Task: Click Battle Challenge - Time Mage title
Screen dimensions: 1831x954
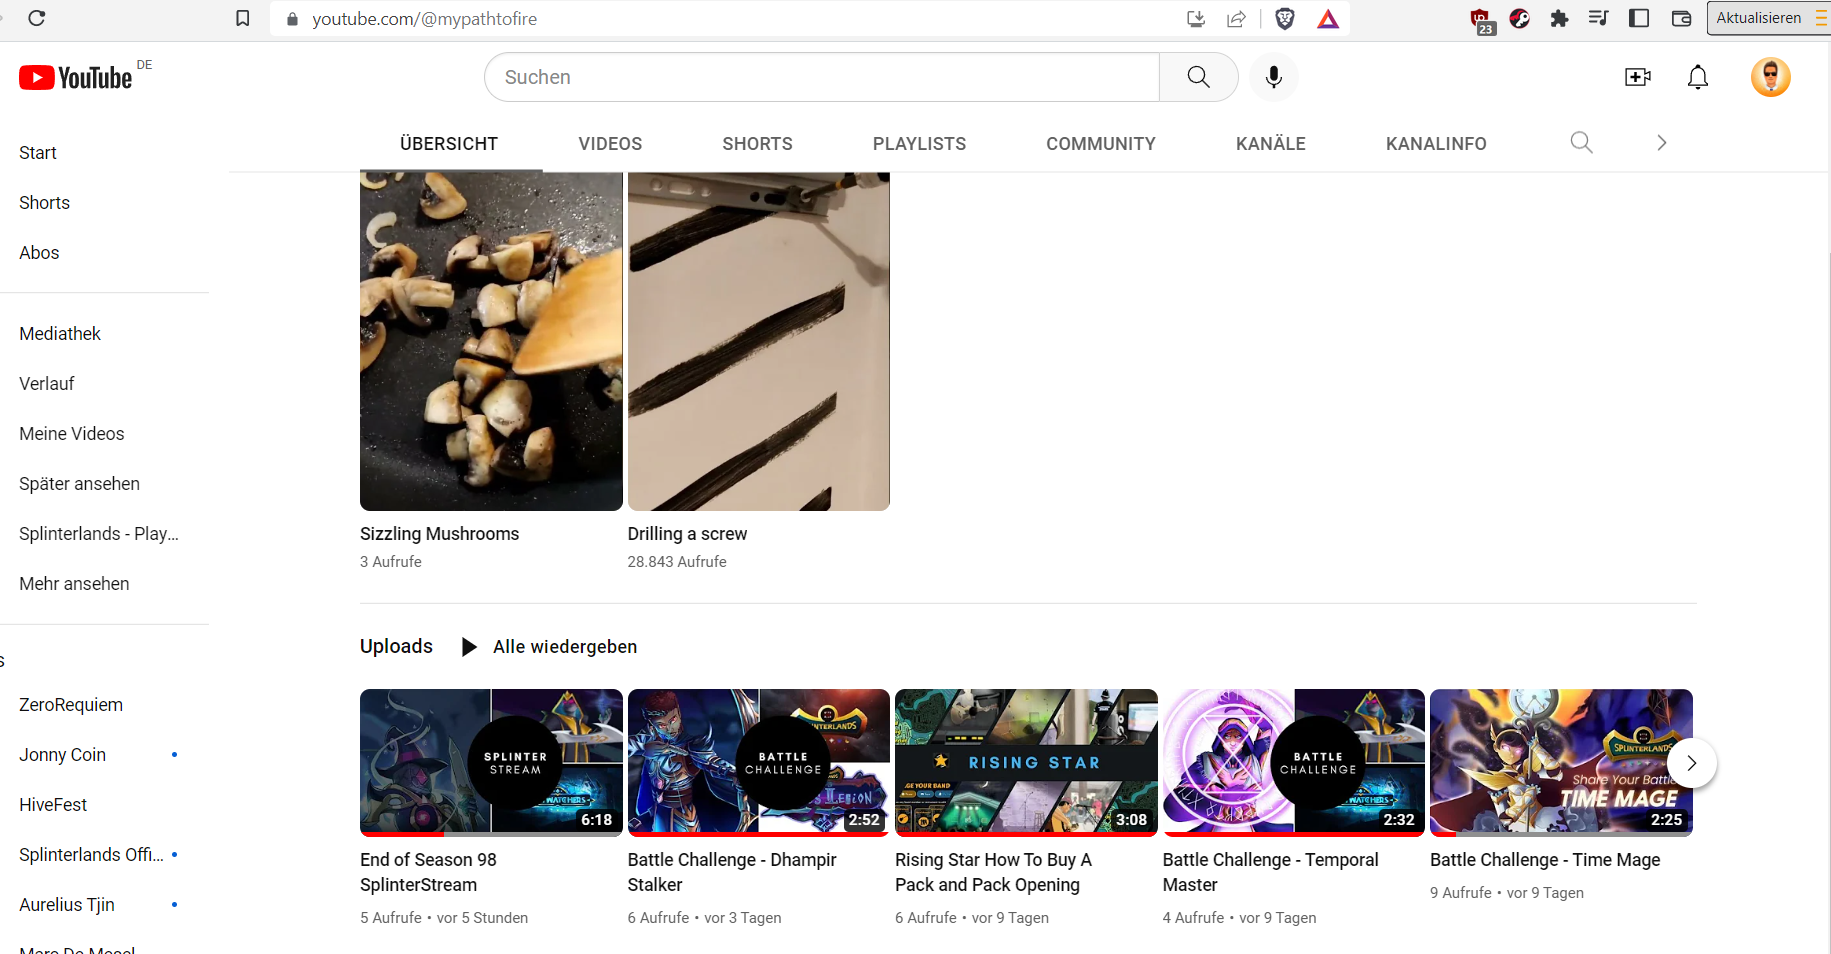Action: pos(1545,860)
